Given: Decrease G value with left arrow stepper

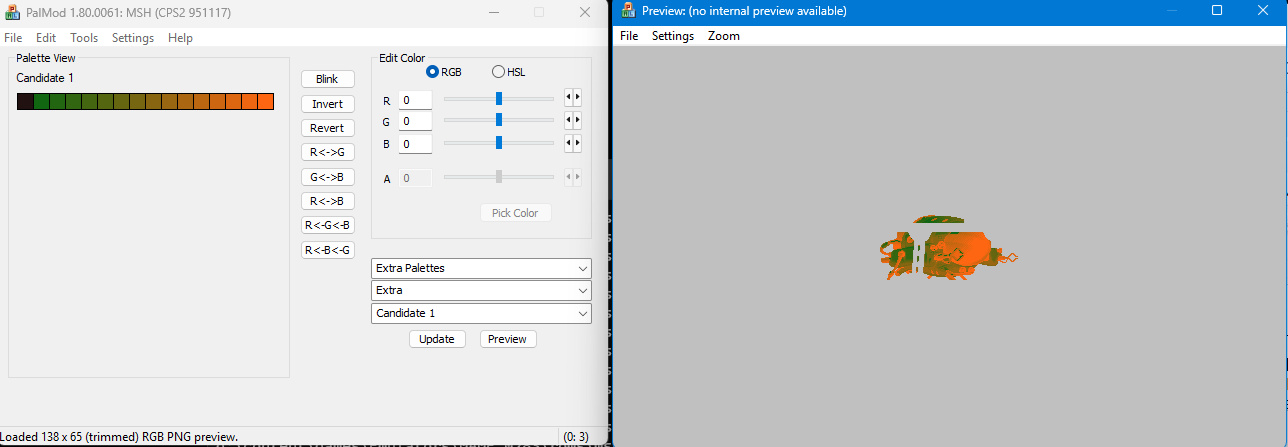Looking at the screenshot, I should pos(568,120).
